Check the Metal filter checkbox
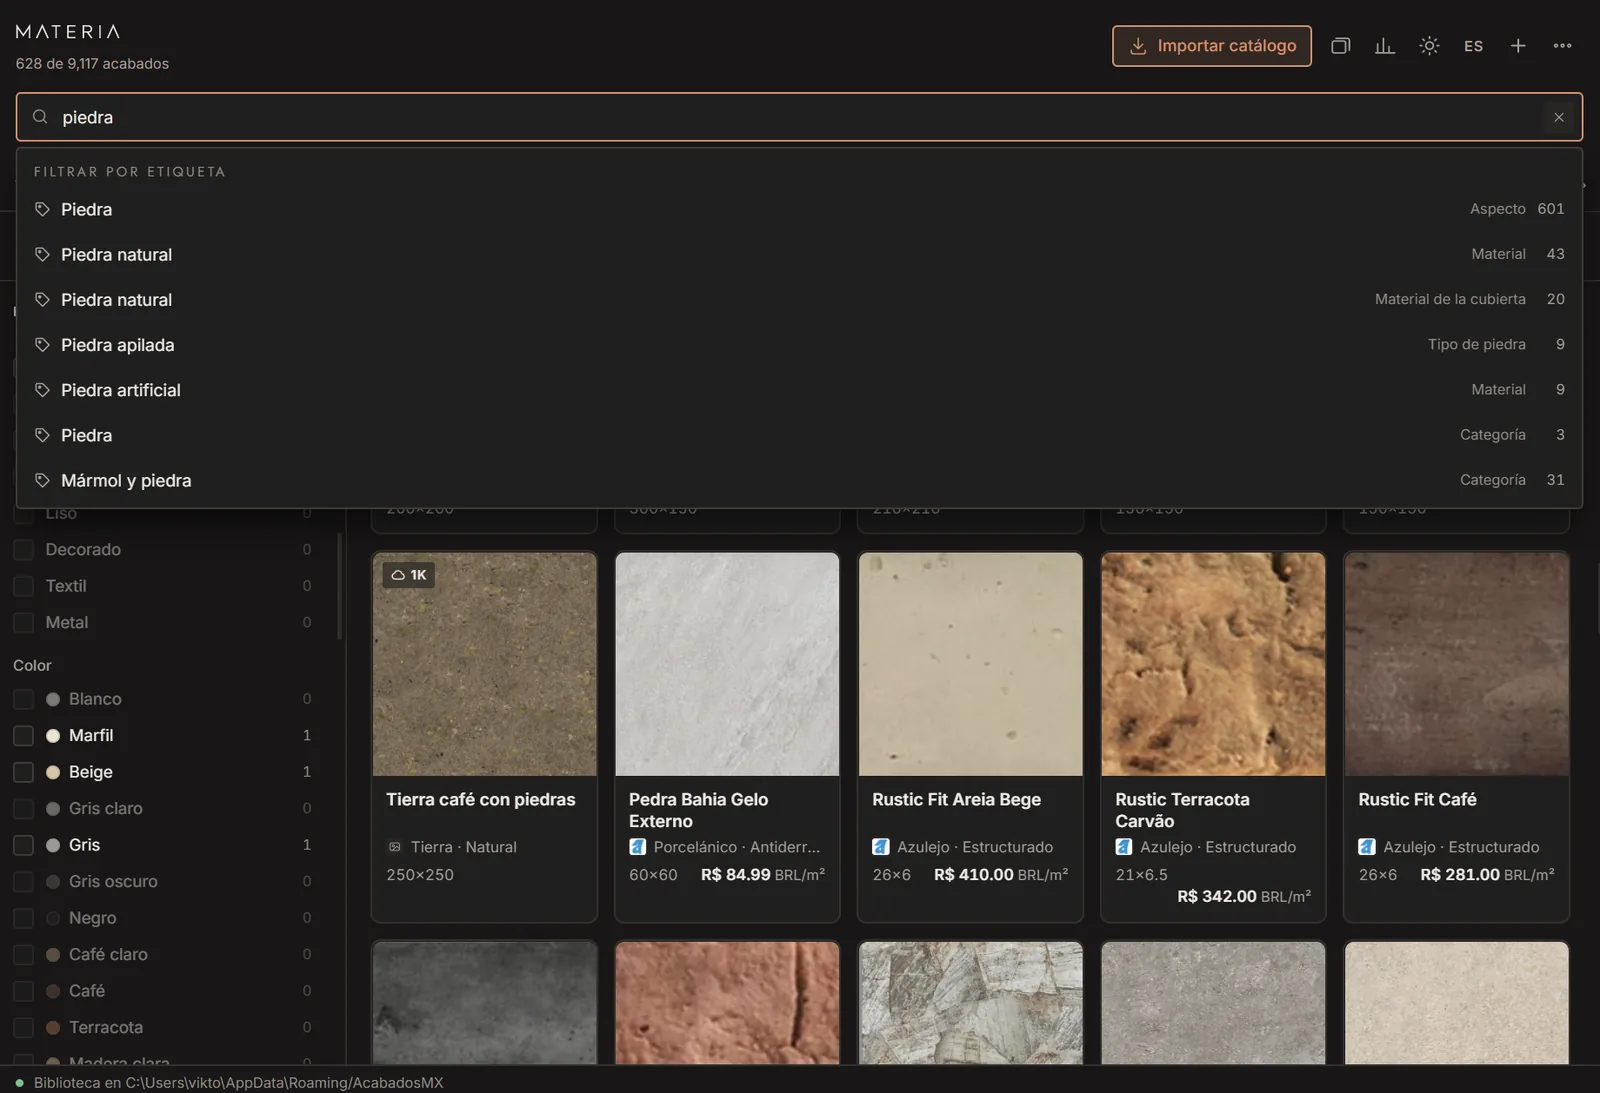 [x=24, y=623]
